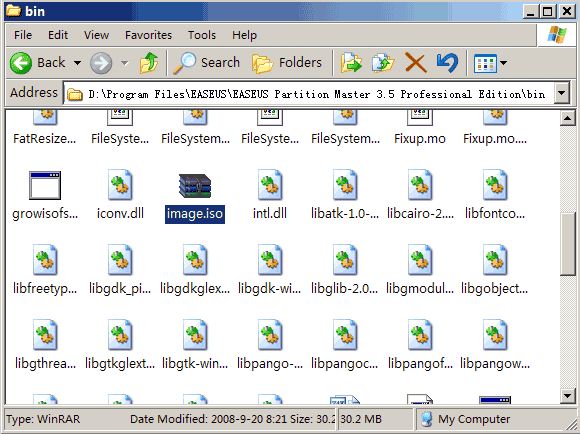This screenshot has height=434, width=580.
Task: Open the Edit menu
Action: [x=58, y=35]
